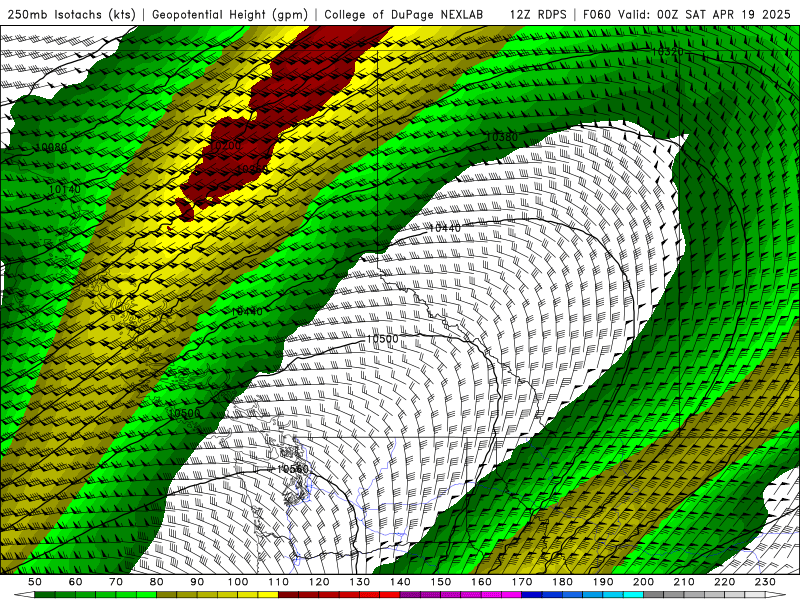Select the 130 kt label on the color scale
Image resolution: width=800 pixels, height=600 pixels.
click(x=359, y=582)
